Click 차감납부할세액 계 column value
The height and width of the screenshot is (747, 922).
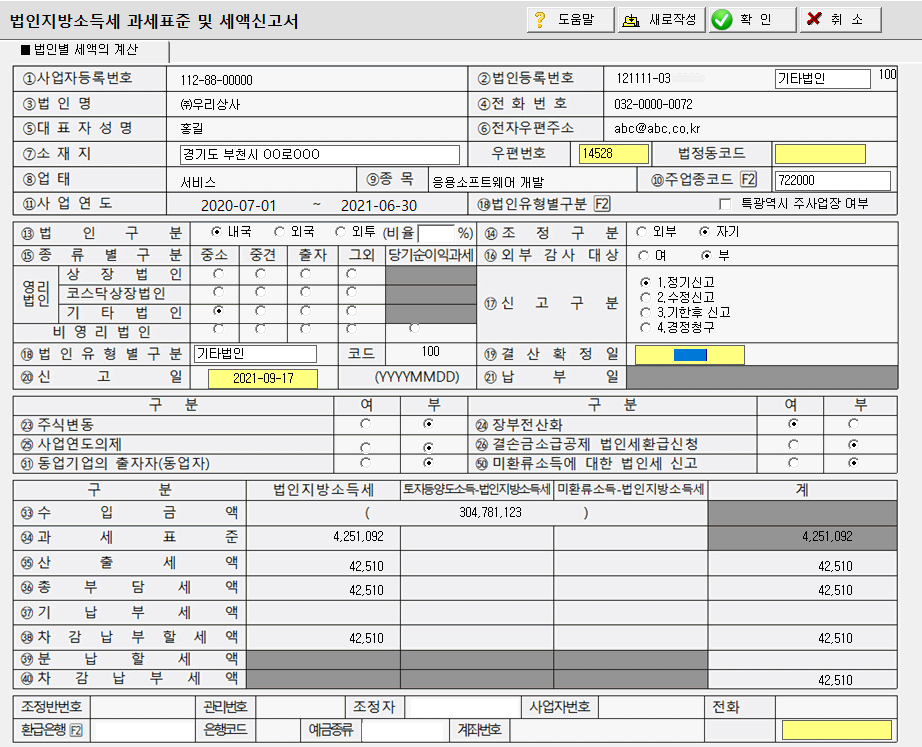pos(835,638)
